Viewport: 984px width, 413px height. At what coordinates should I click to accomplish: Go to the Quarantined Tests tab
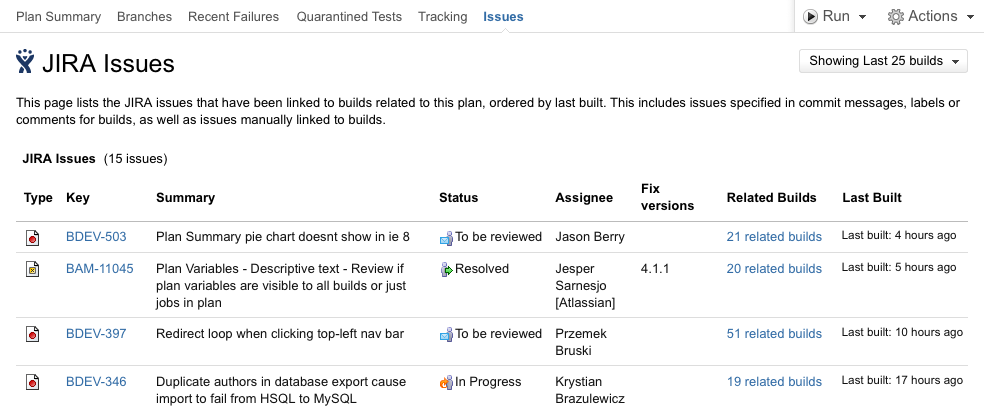[349, 17]
